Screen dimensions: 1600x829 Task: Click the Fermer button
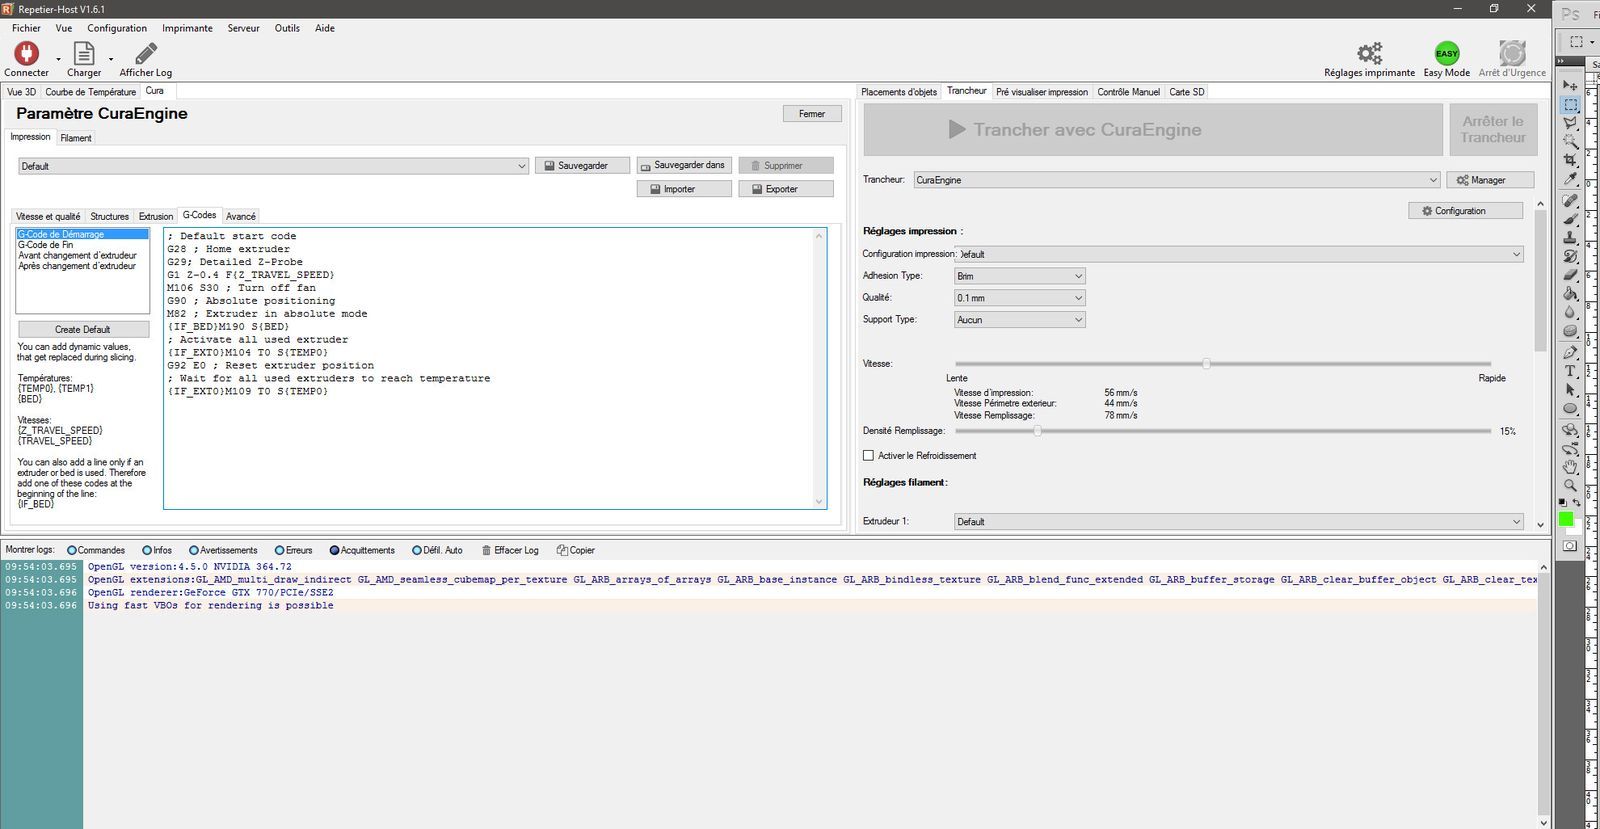[x=812, y=114]
